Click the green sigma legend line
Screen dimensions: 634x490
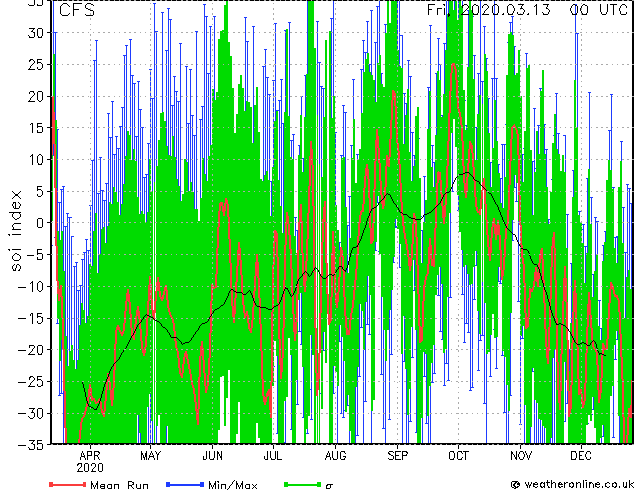(302, 484)
